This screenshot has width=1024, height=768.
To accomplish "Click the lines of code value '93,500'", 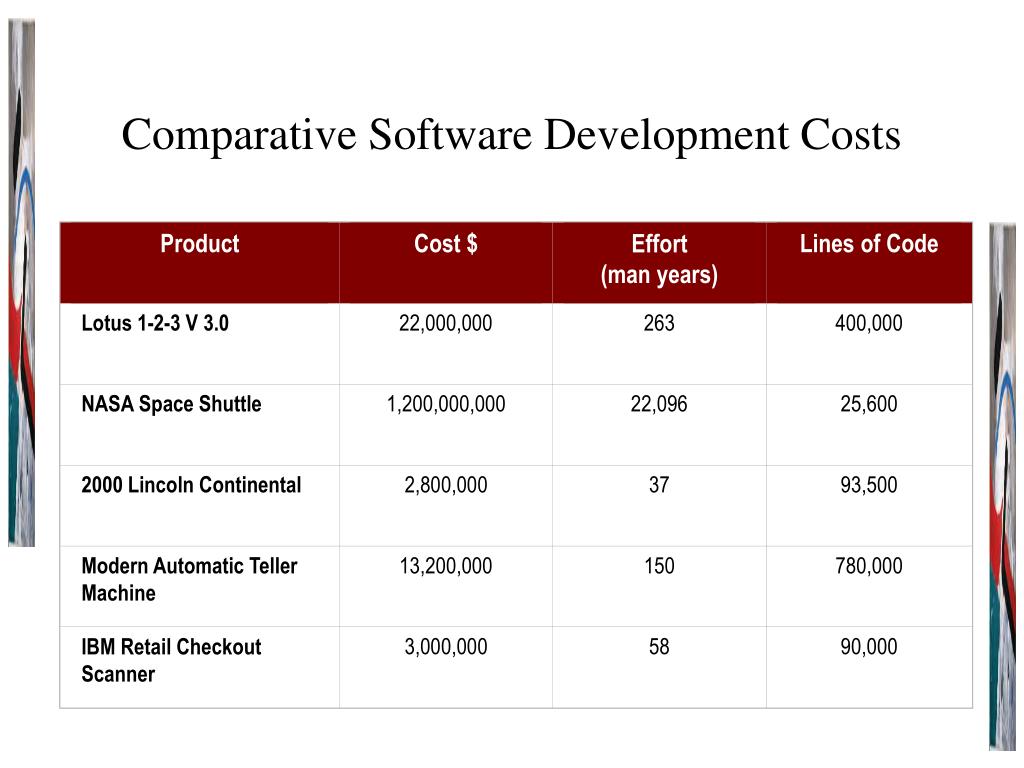I will point(869,485).
